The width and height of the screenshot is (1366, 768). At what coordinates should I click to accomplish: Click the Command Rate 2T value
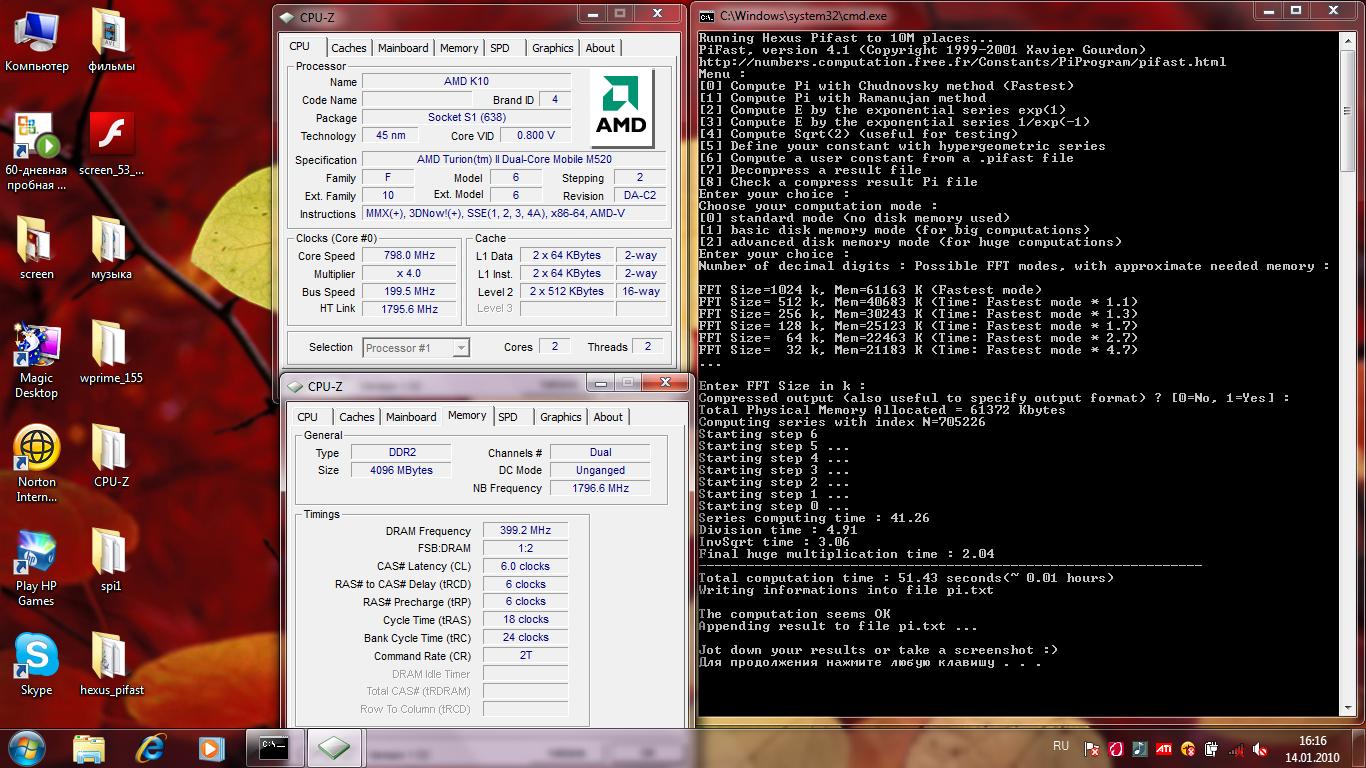[x=525, y=656]
